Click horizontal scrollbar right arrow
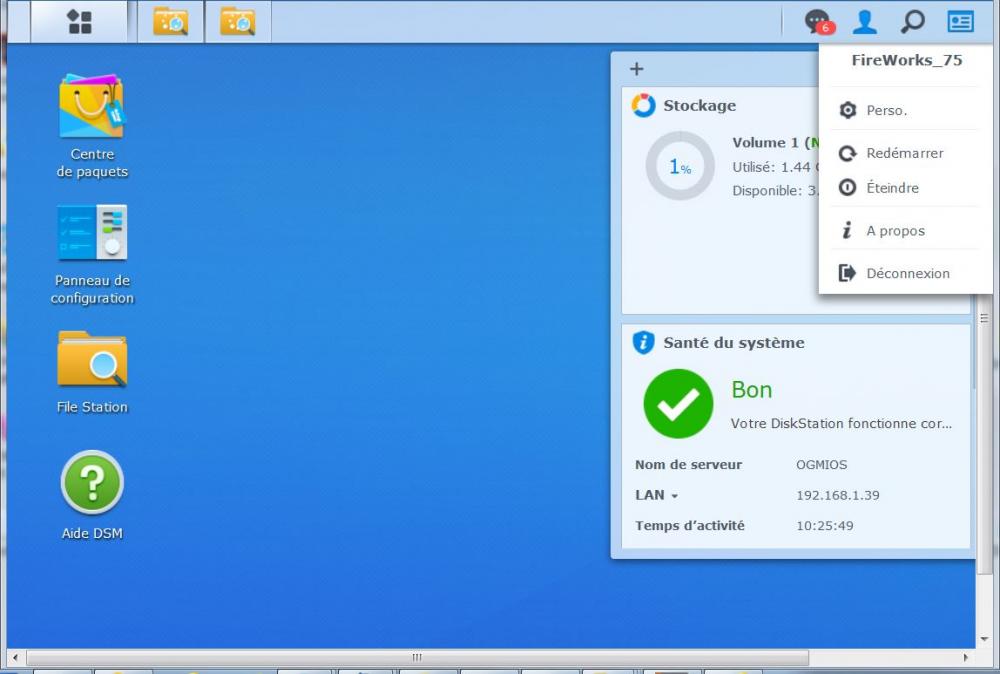1000x674 pixels. pos(966,657)
